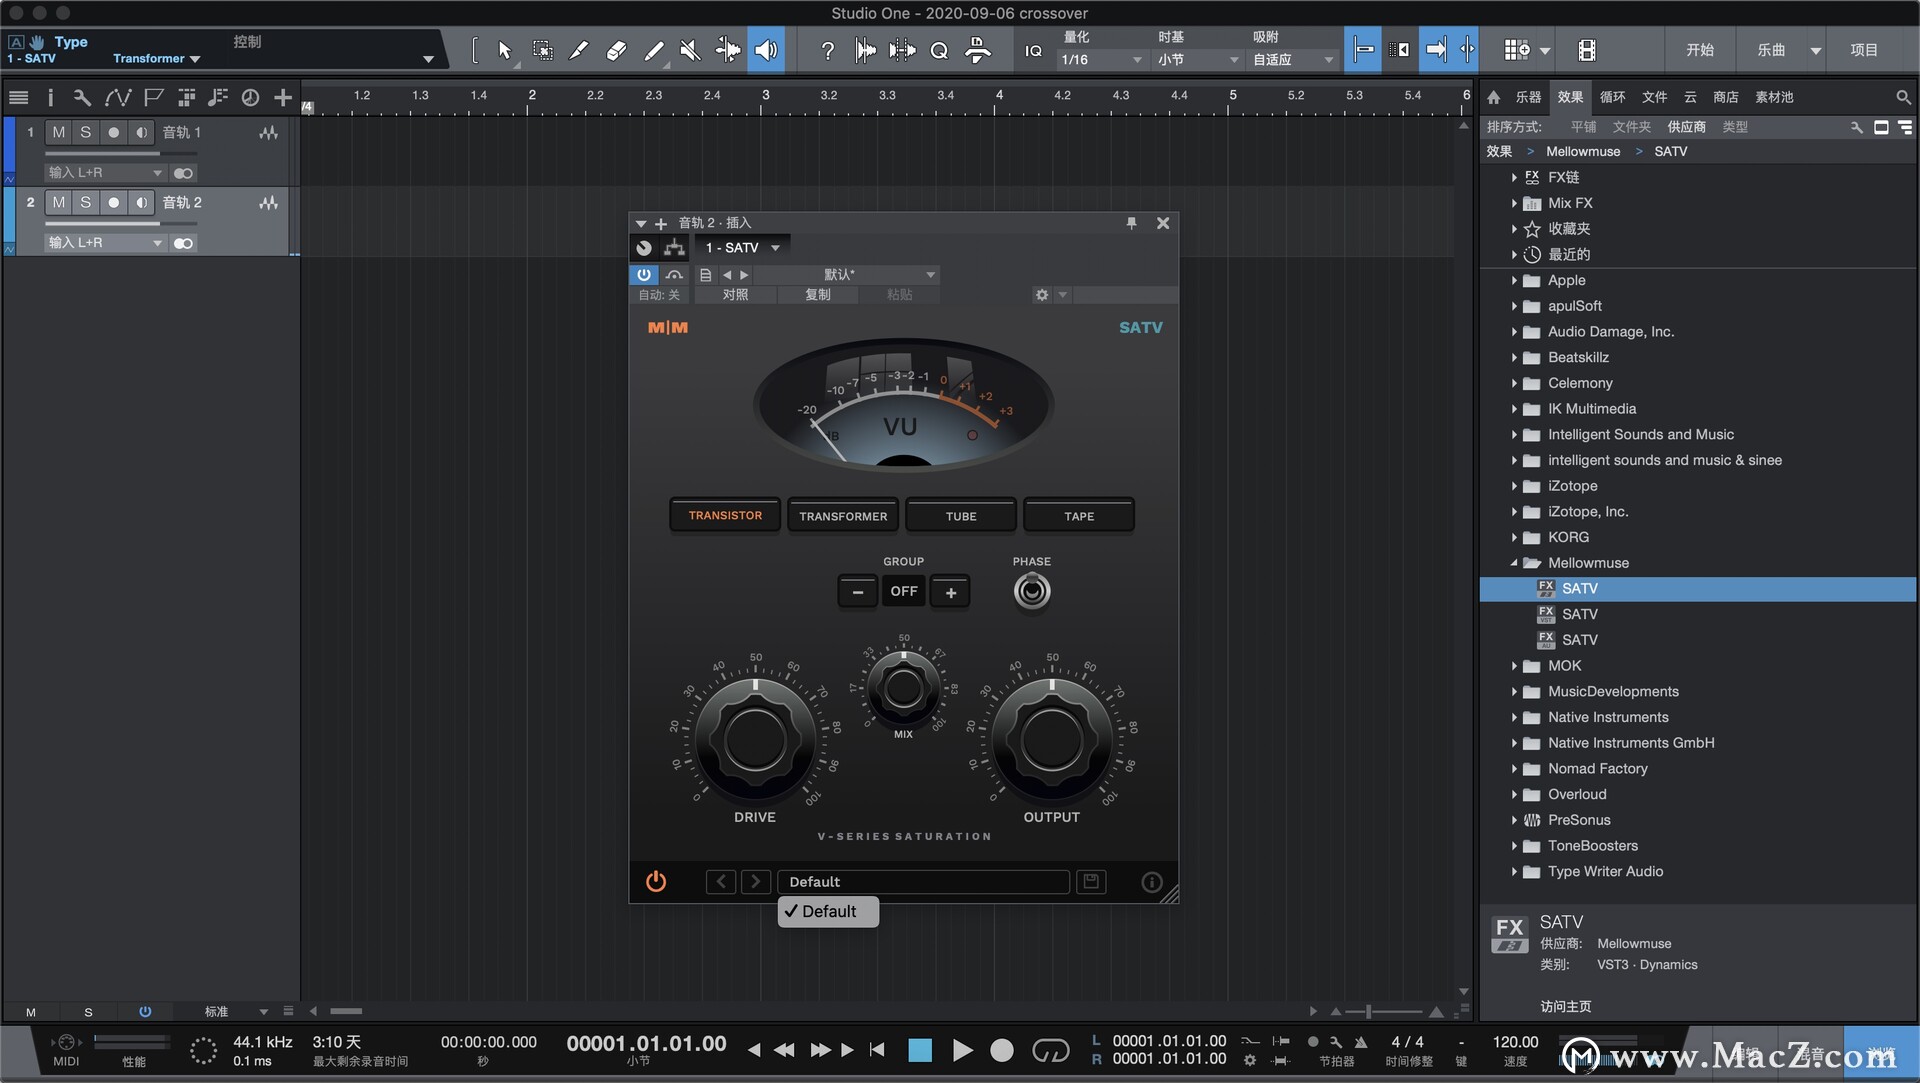Open the timebase 小节 dropdown
The width and height of the screenshot is (1920, 1083).
click(1198, 60)
